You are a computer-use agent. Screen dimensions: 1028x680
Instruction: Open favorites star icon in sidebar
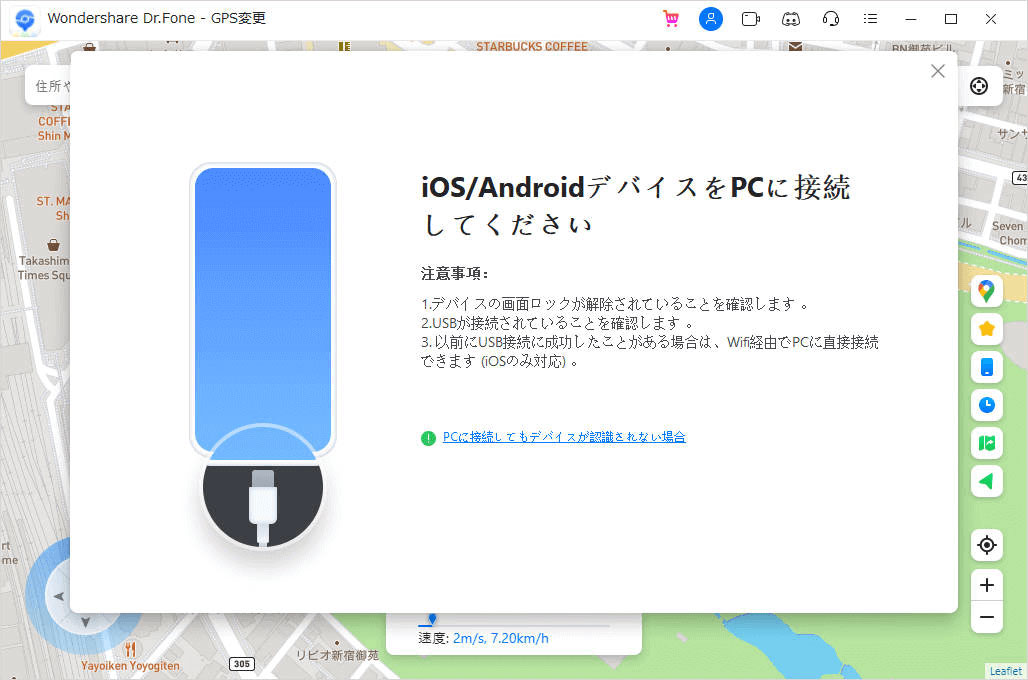pos(987,329)
